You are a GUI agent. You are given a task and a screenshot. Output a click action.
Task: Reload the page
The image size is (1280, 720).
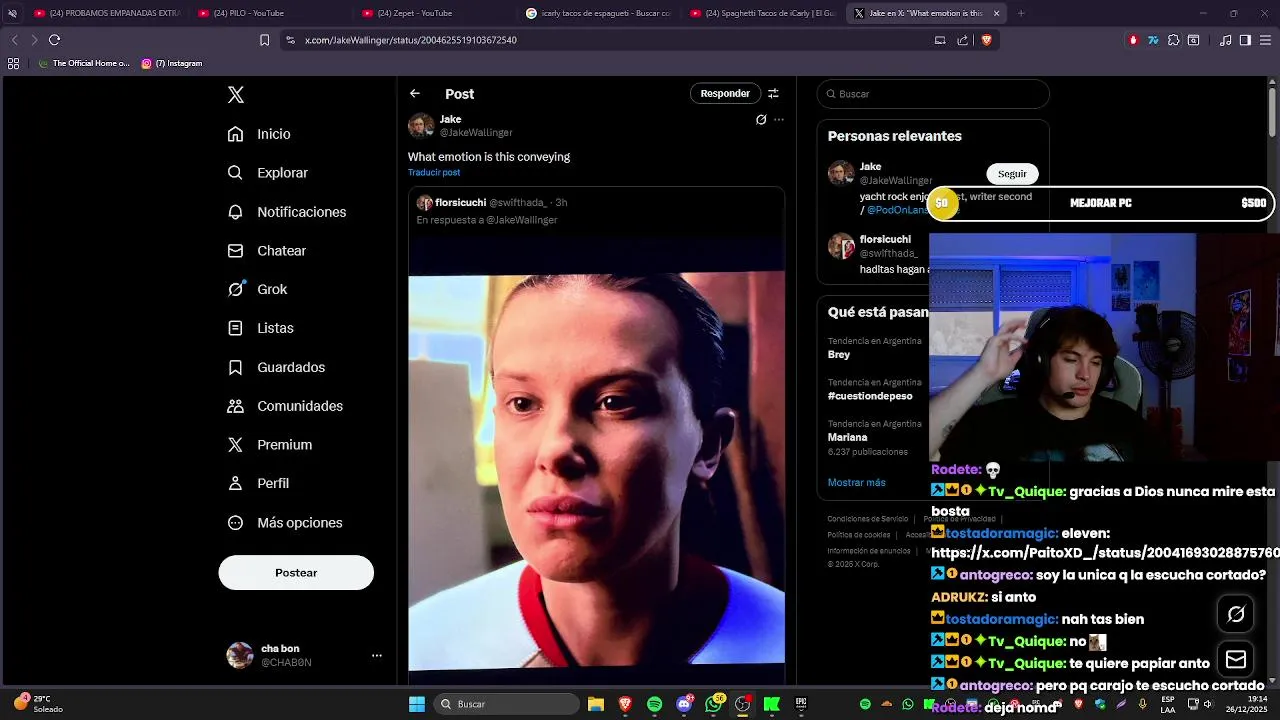54,40
